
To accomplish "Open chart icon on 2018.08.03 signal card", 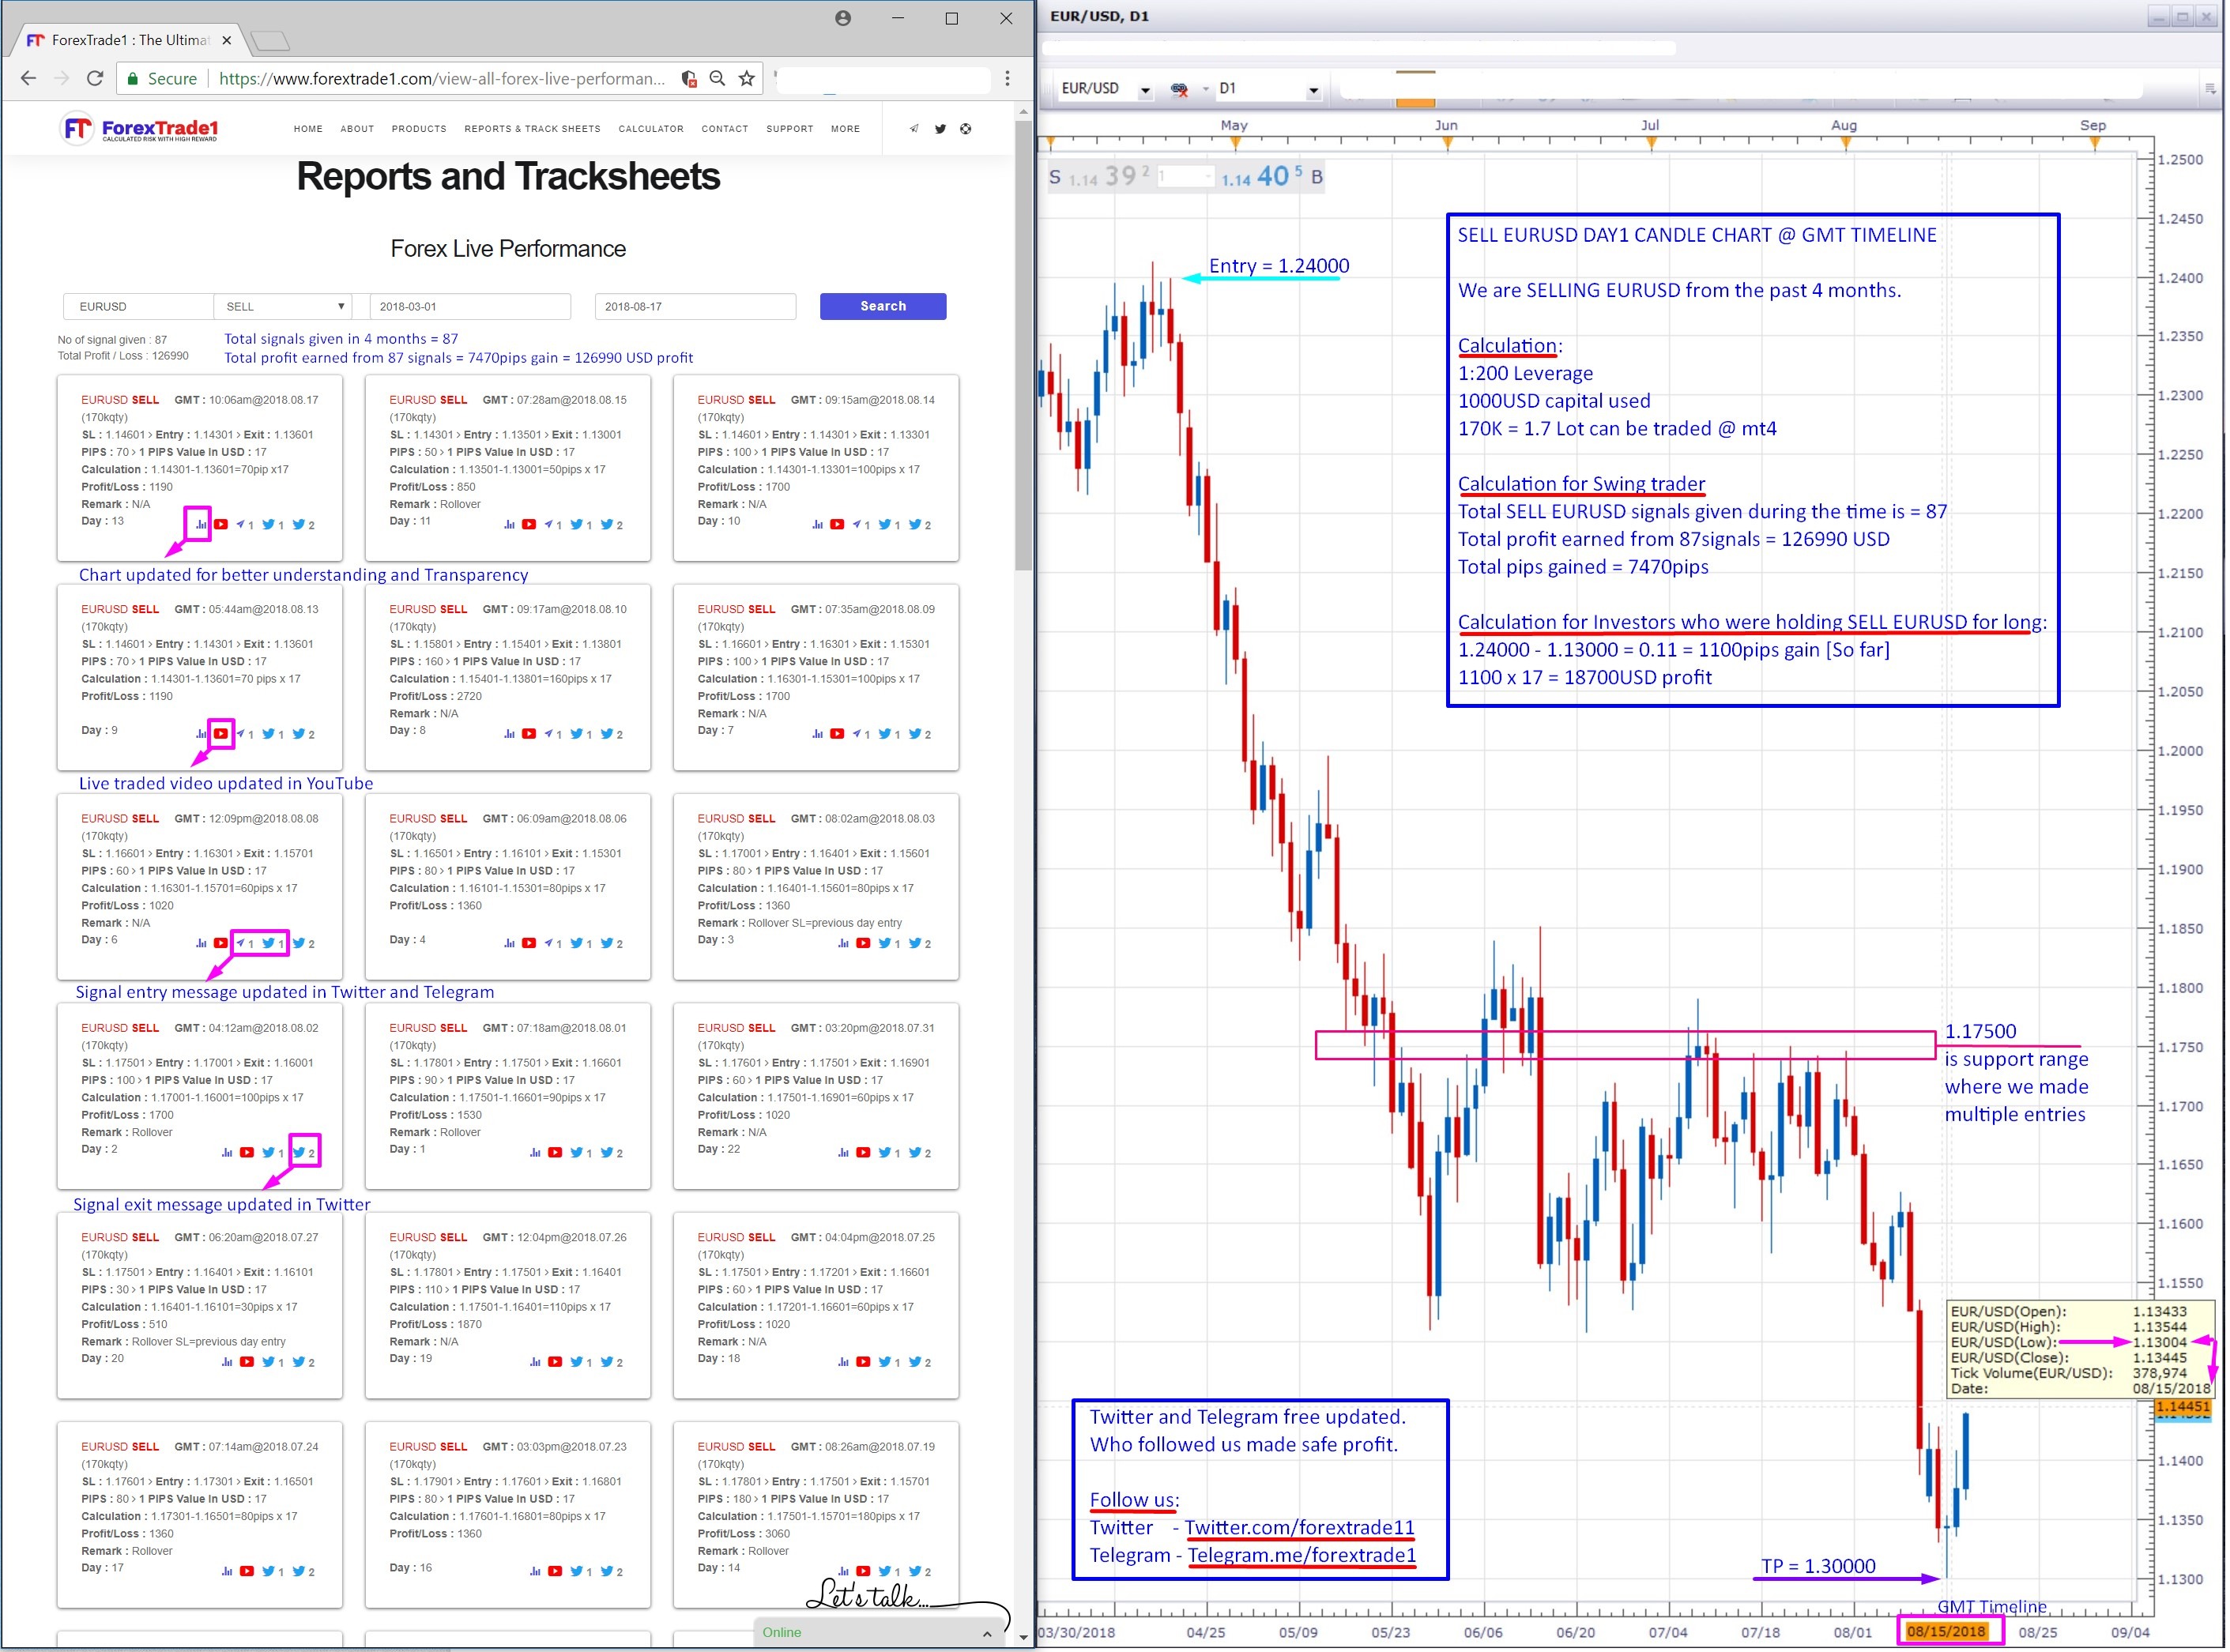I will click(x=844, y=944).
